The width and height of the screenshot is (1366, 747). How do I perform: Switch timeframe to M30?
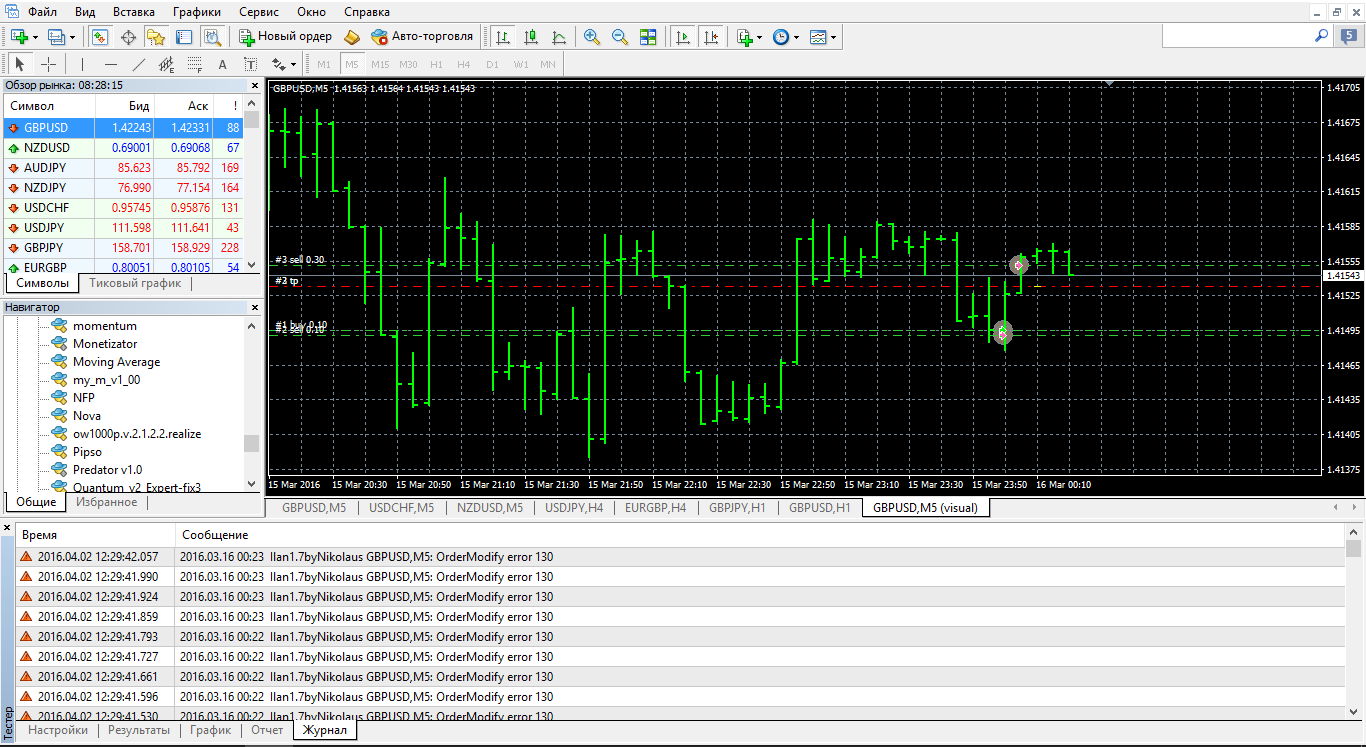point(408,64)
